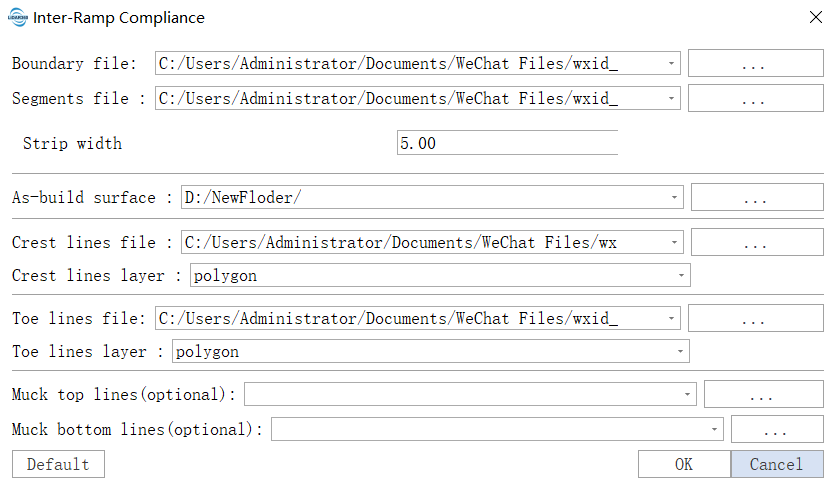The width and height of the screenshot is (834, 489).
Task: Browse for the Crest lines file
Action: [757, 243]
